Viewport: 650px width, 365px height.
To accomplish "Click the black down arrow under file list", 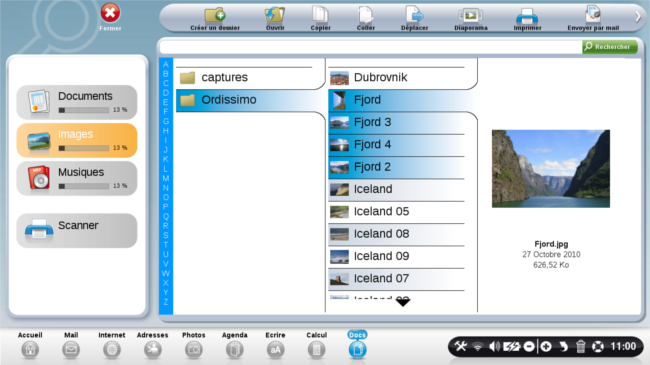I will click(x=403, y=303).
